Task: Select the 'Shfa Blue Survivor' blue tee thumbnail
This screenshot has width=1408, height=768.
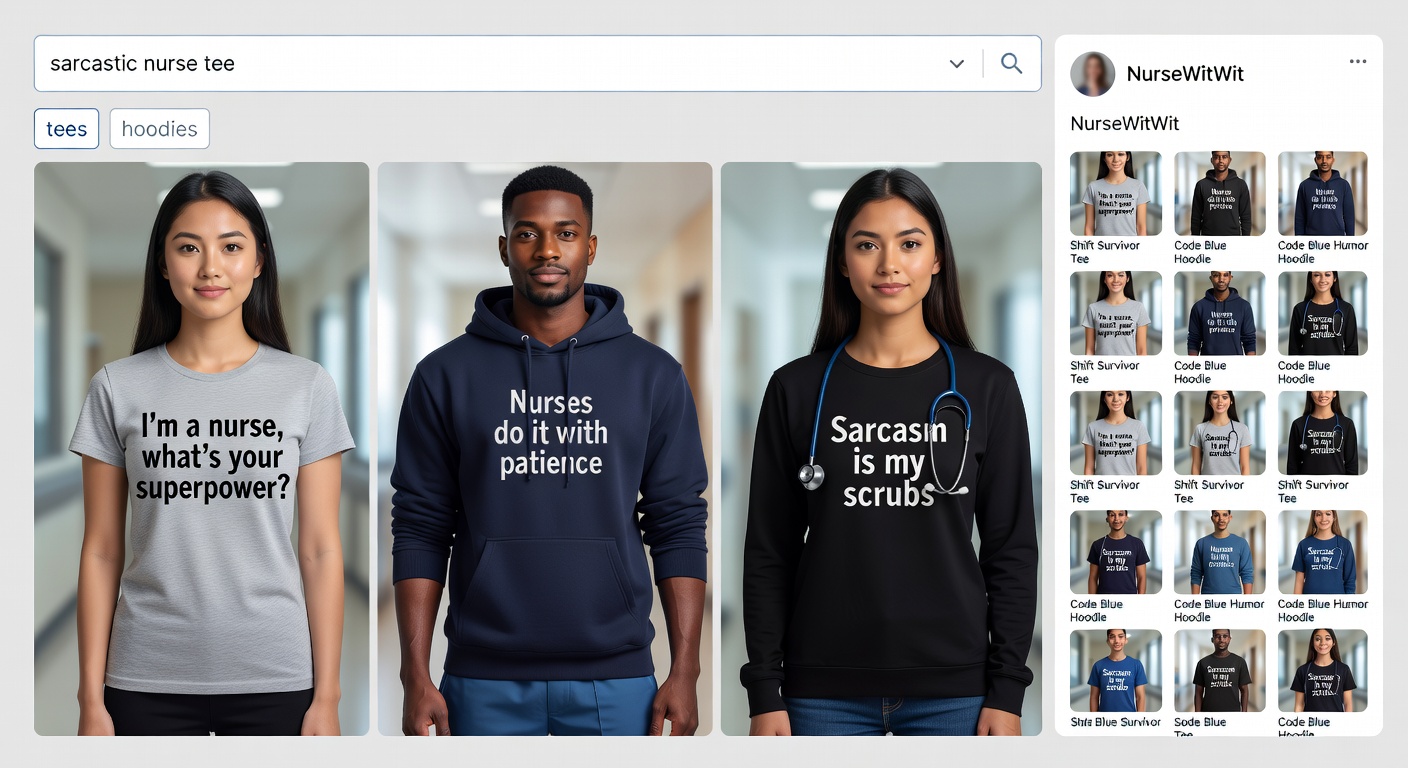Action: point(1116,670)
